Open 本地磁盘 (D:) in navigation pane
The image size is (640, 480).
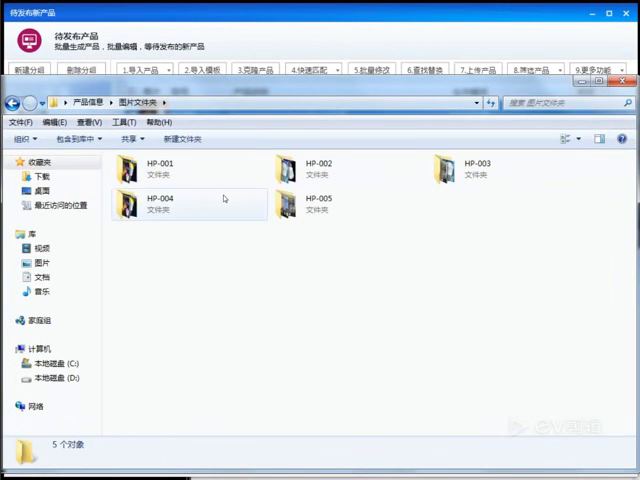(57, 378)
